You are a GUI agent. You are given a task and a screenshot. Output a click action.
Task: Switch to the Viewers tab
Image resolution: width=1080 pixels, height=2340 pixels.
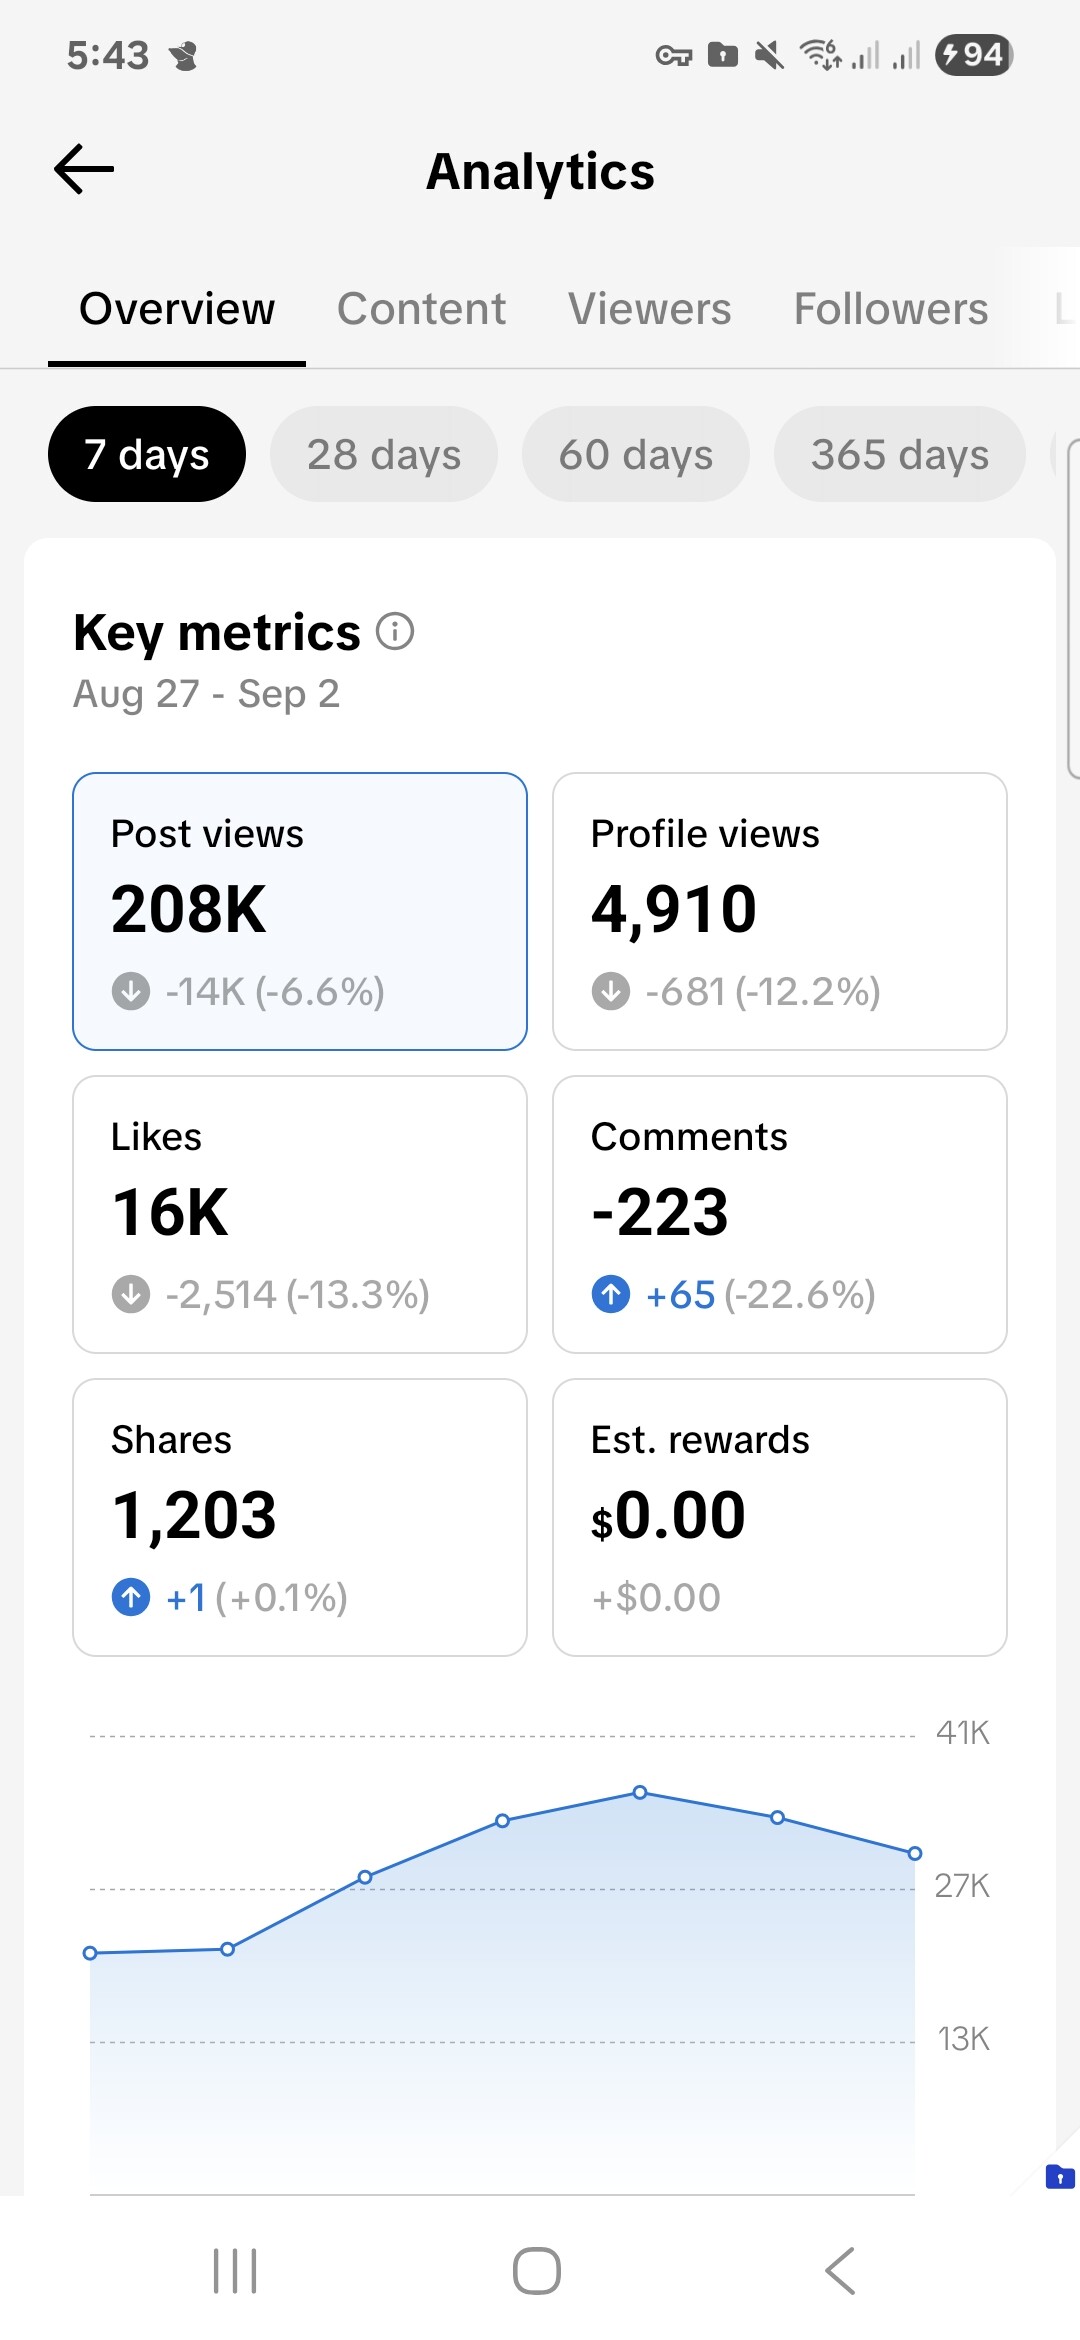pyautogui.click(x=650, y=309)
